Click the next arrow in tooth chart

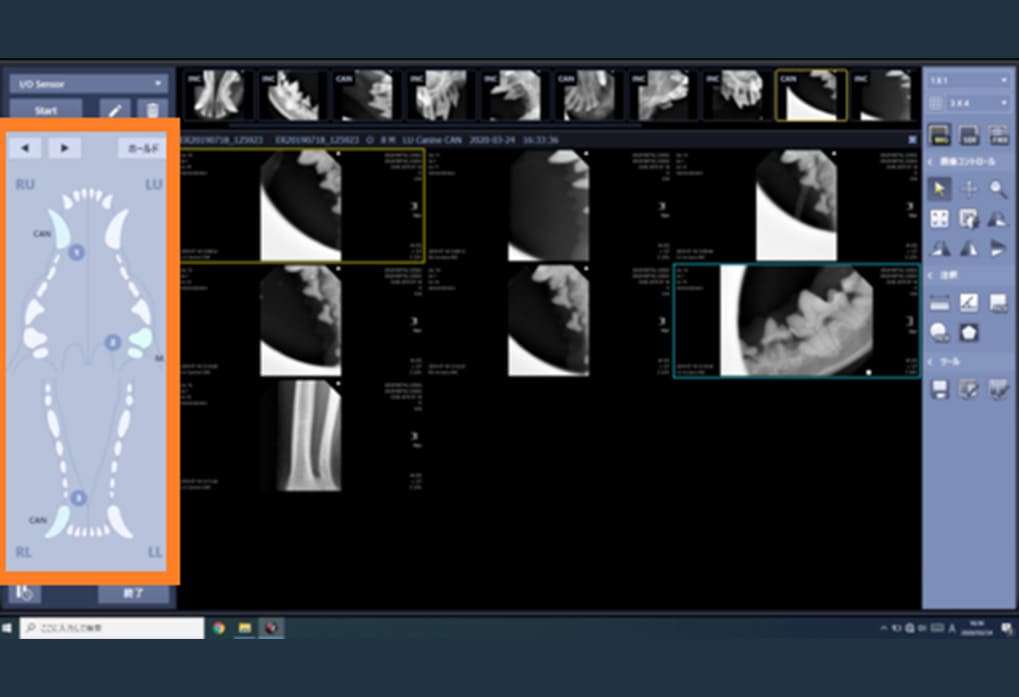pos(65,148)
